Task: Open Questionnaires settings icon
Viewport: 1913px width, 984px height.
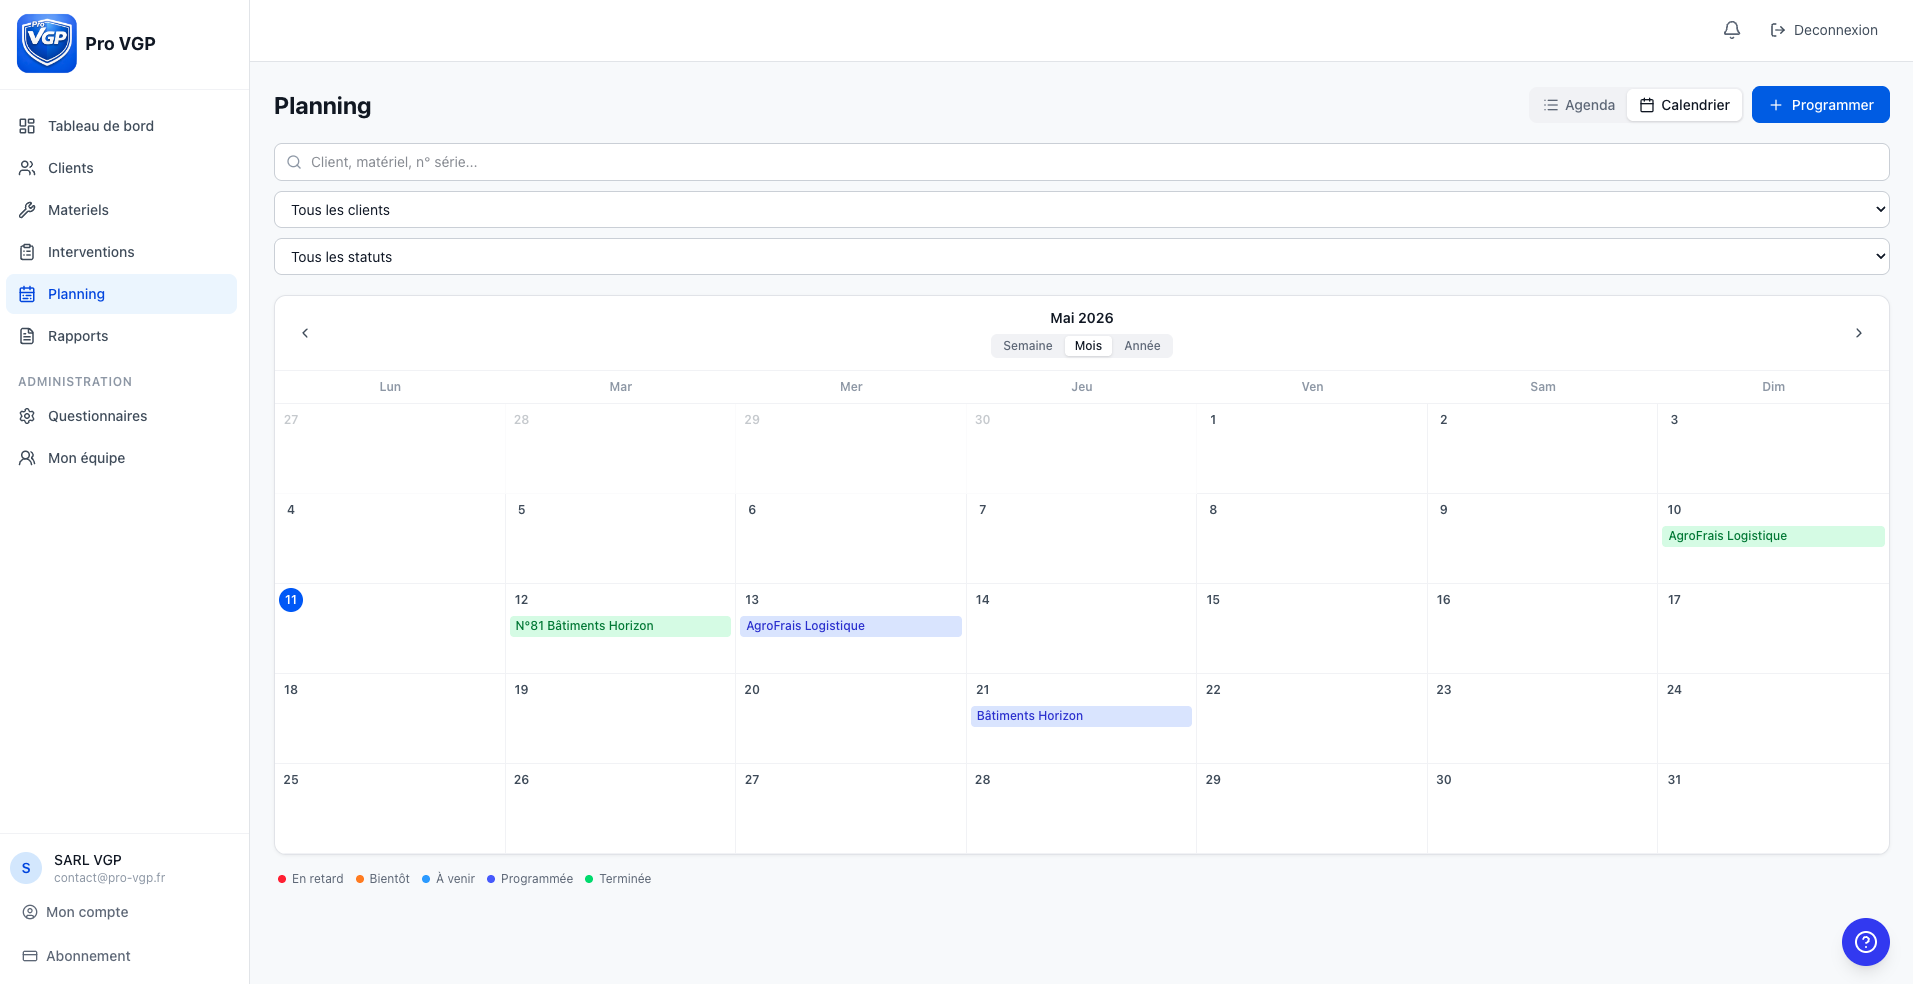Action: [x=27, y=416]
